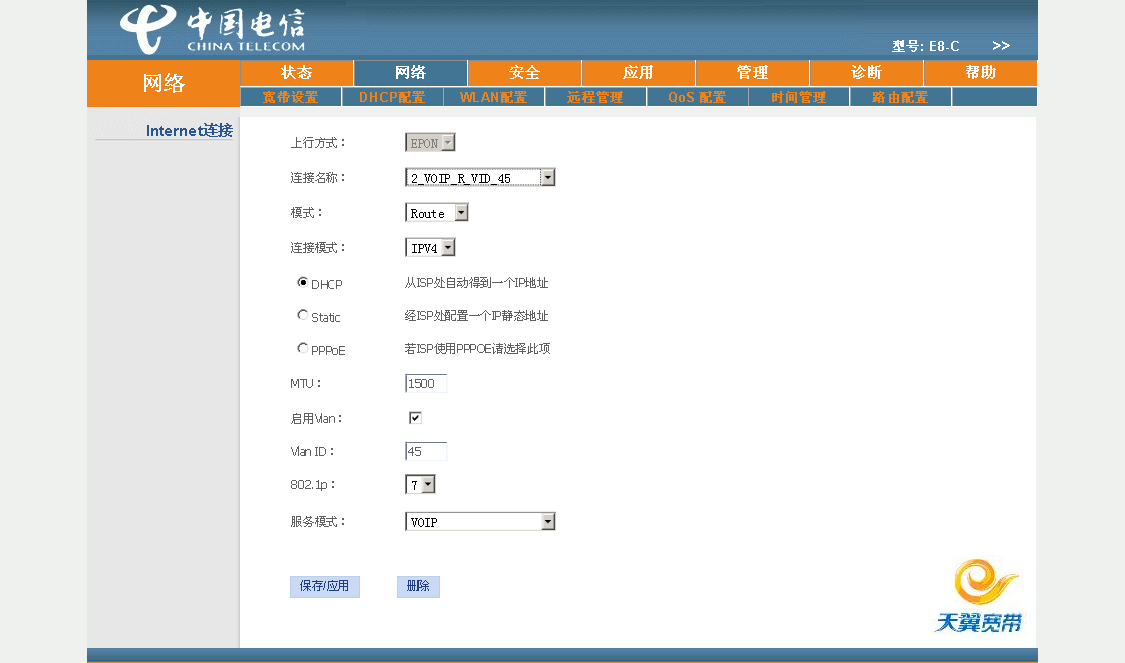
Task: Click the >> arrows next to the E8-C model
Action: (1001, 46)
